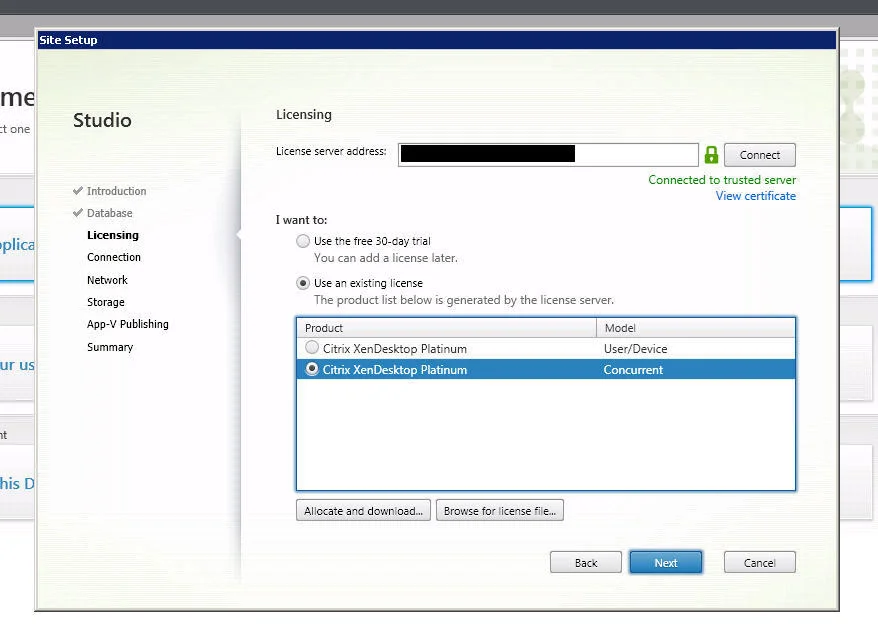
Task: Click the Connect button
Action: coord(759,155)
